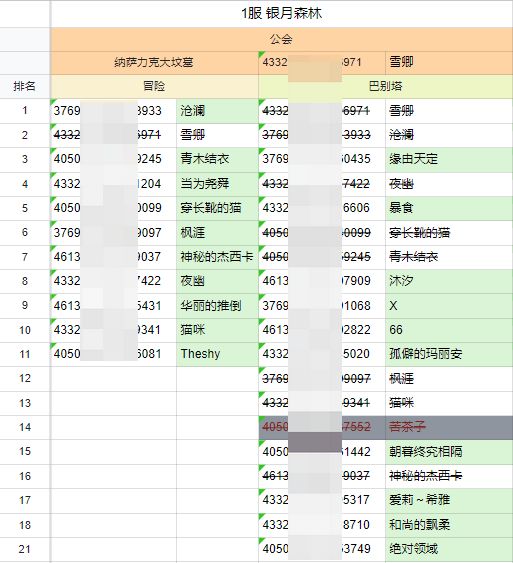Select the title cell 1服 银月森林
513x563 pixels.
click(281, 14)
